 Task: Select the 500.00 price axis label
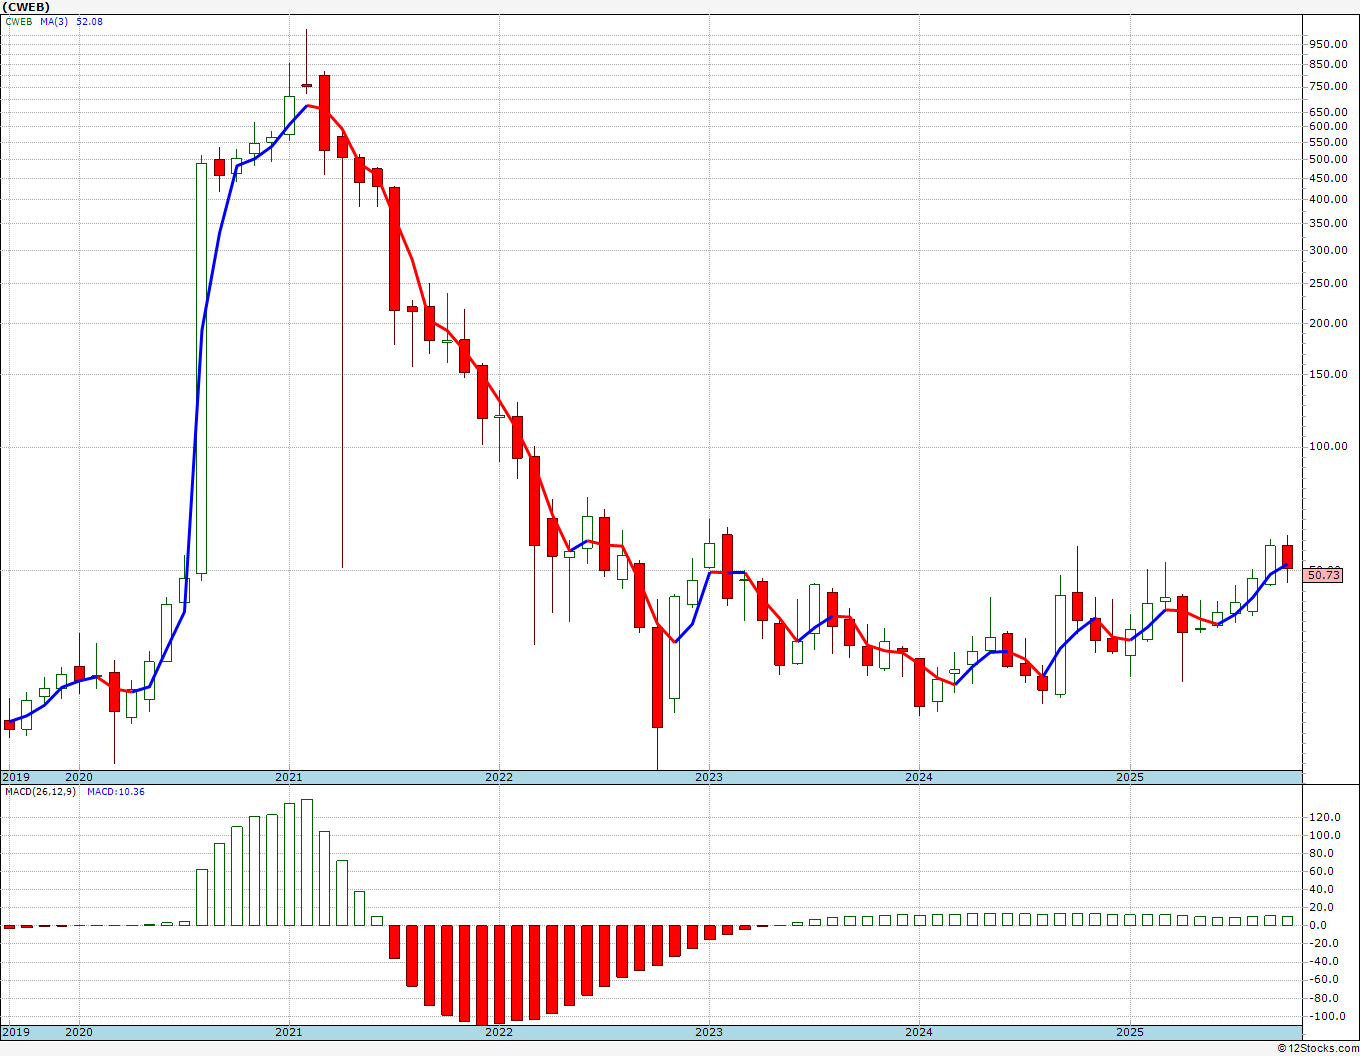tap(1328, 159)
